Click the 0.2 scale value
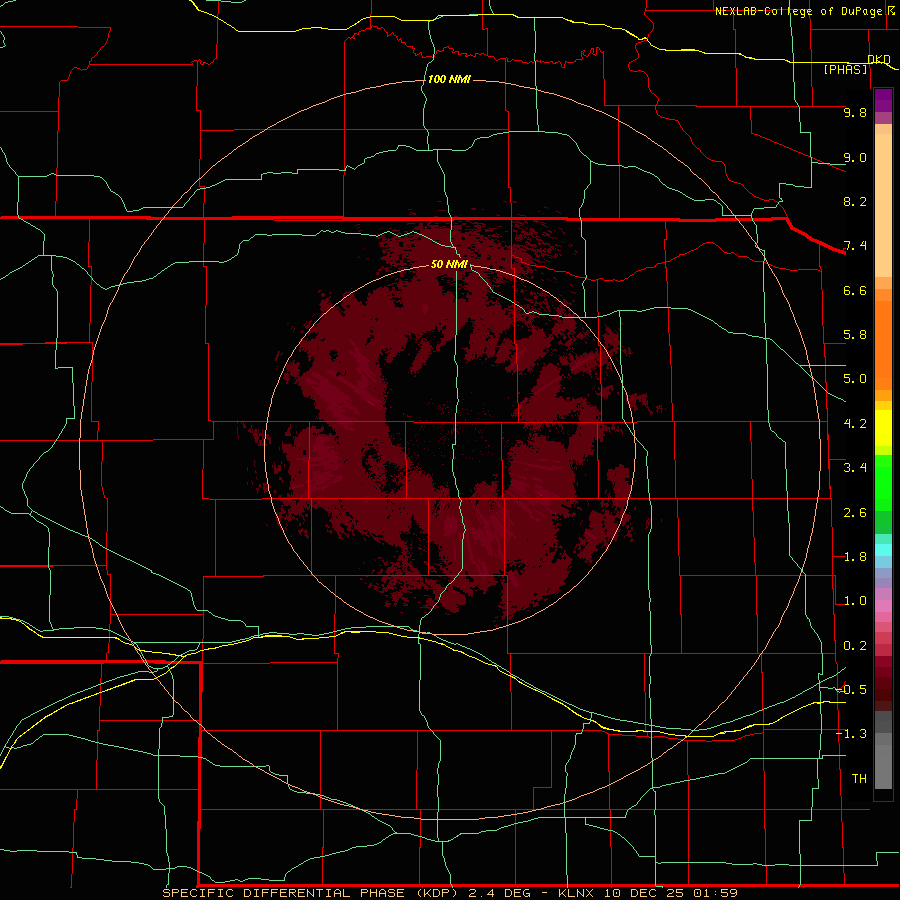 tap(855, 646)
